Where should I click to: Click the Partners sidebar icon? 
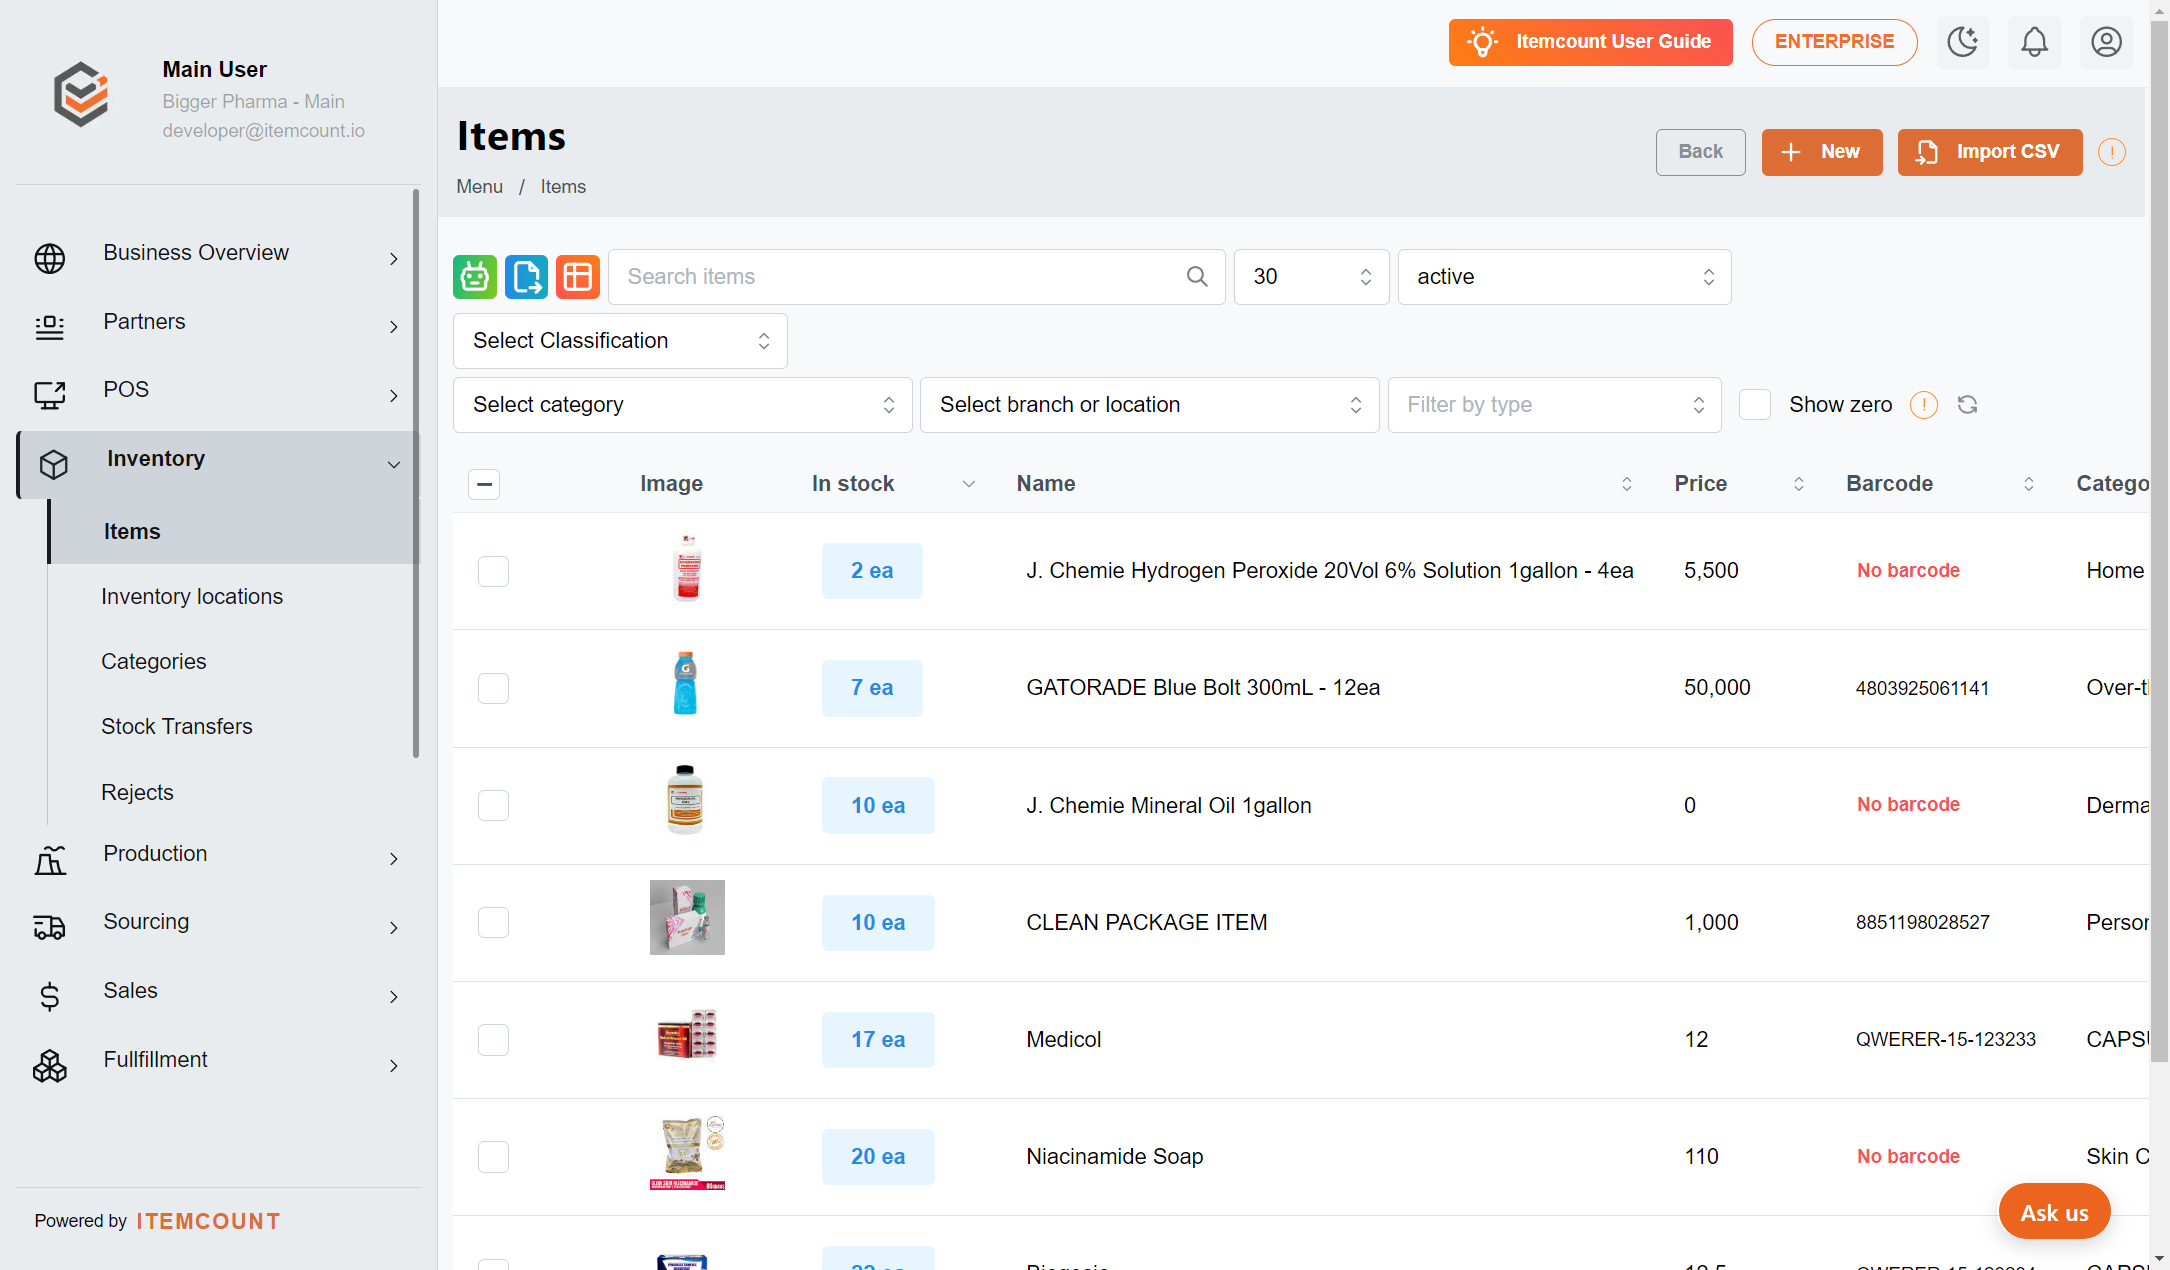pos(50,327)
